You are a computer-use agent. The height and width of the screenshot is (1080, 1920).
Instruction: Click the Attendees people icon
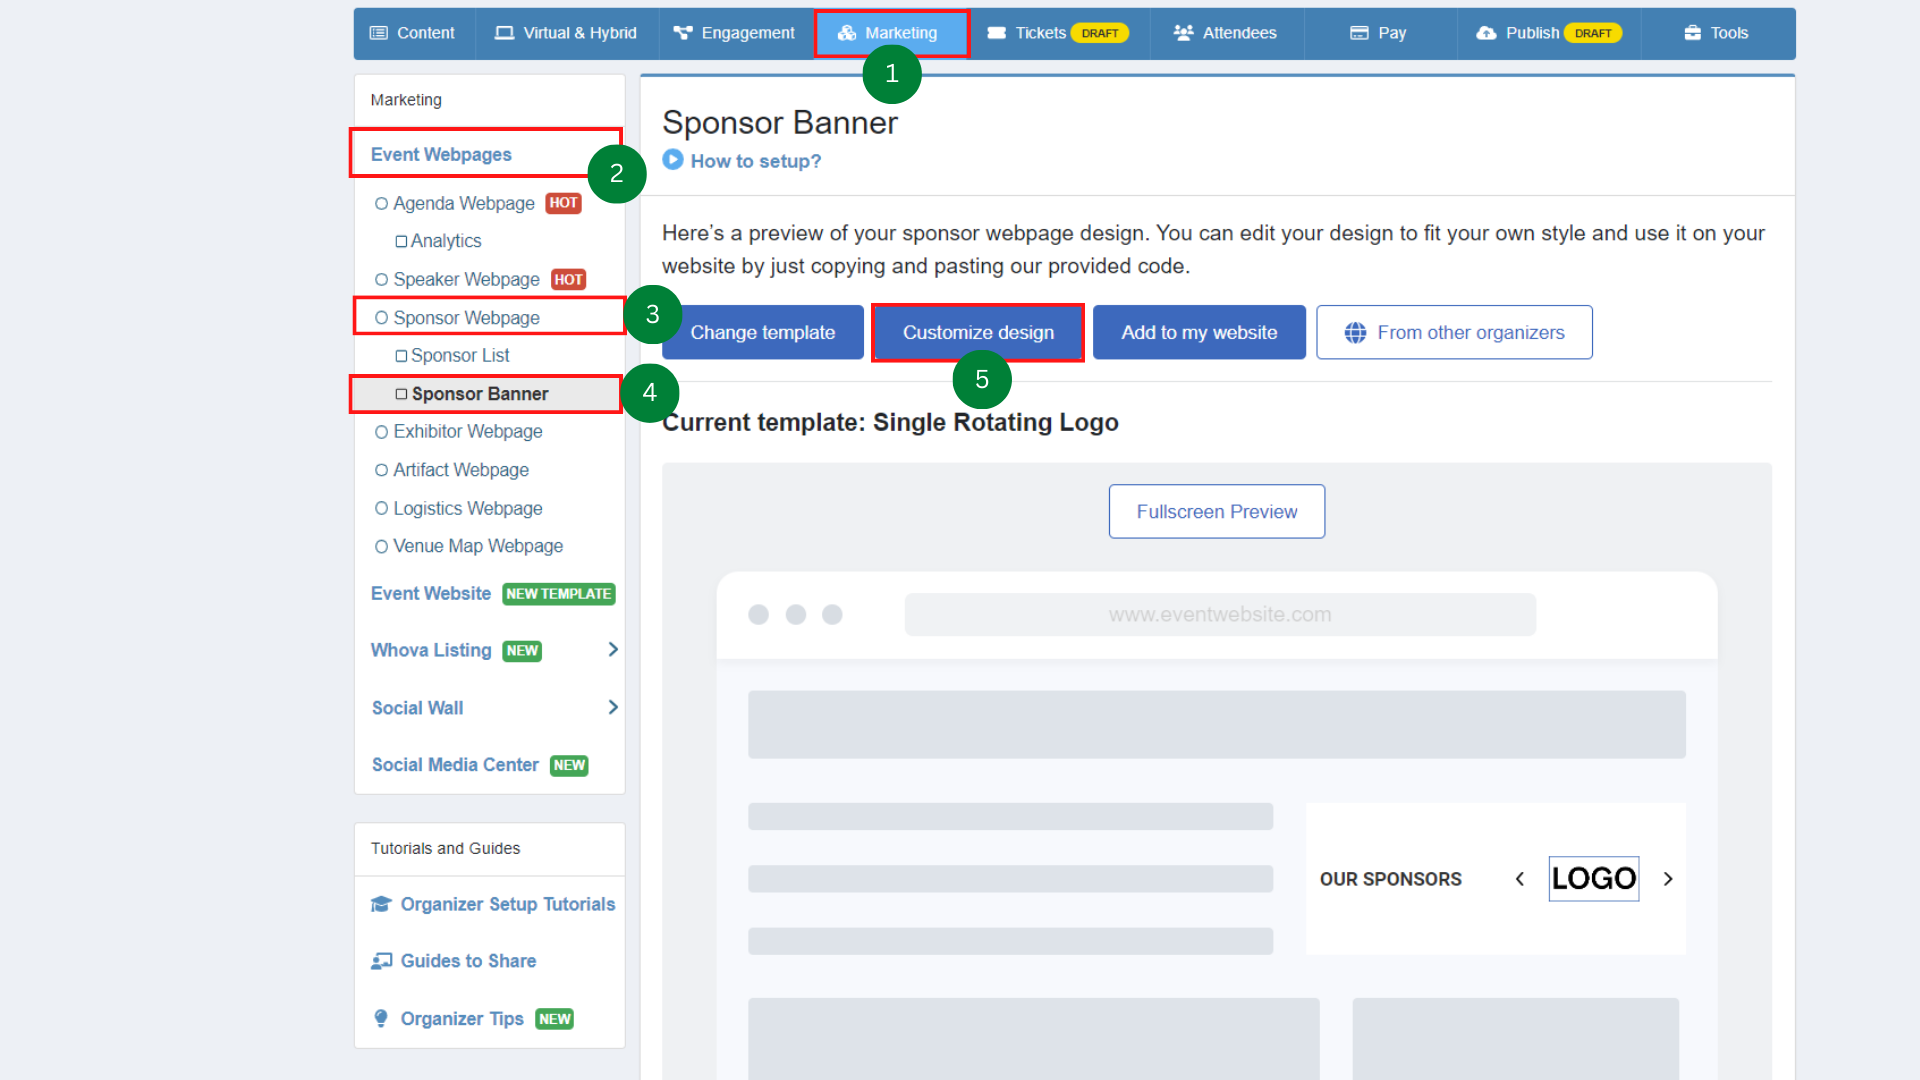tap(1184, 32)
